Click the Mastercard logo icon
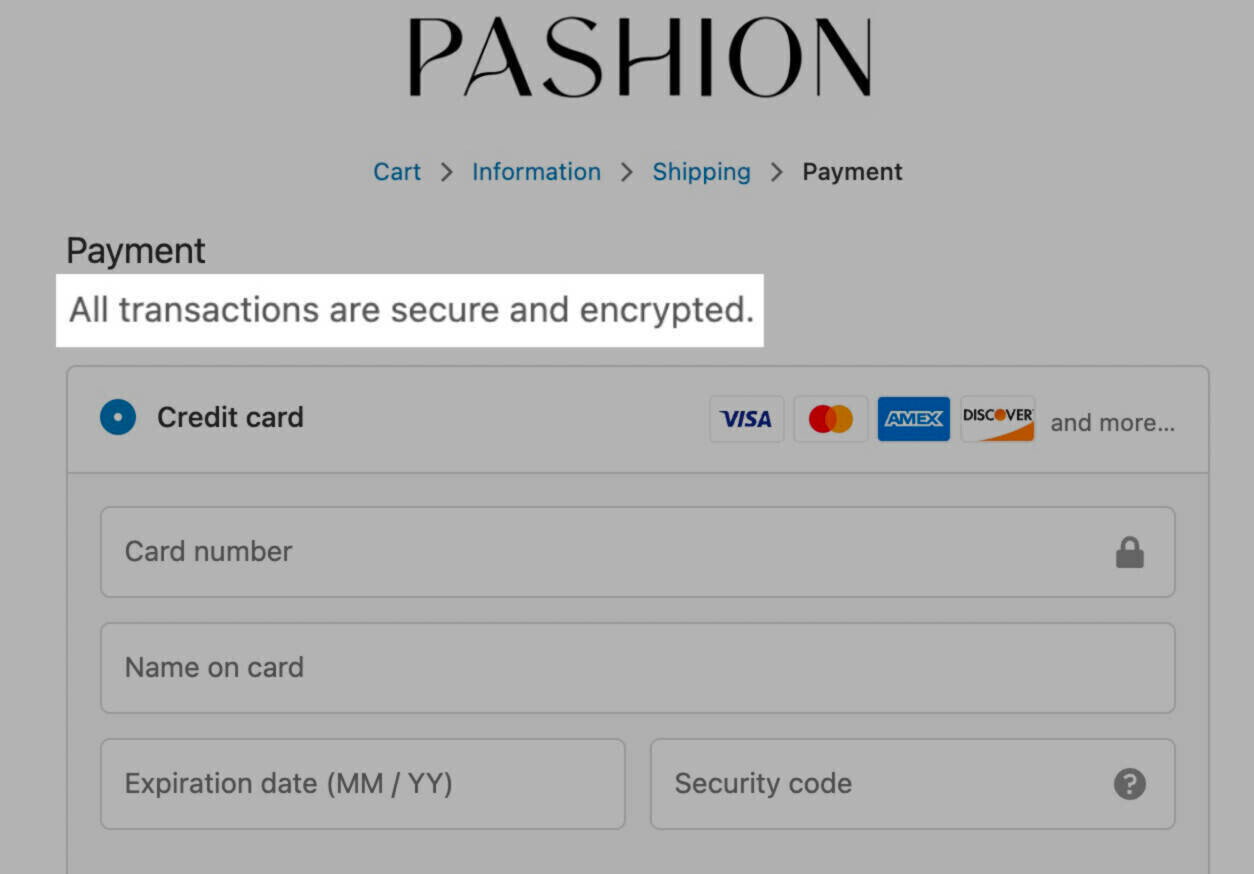 pyautogui.click(x=830, y=419)
